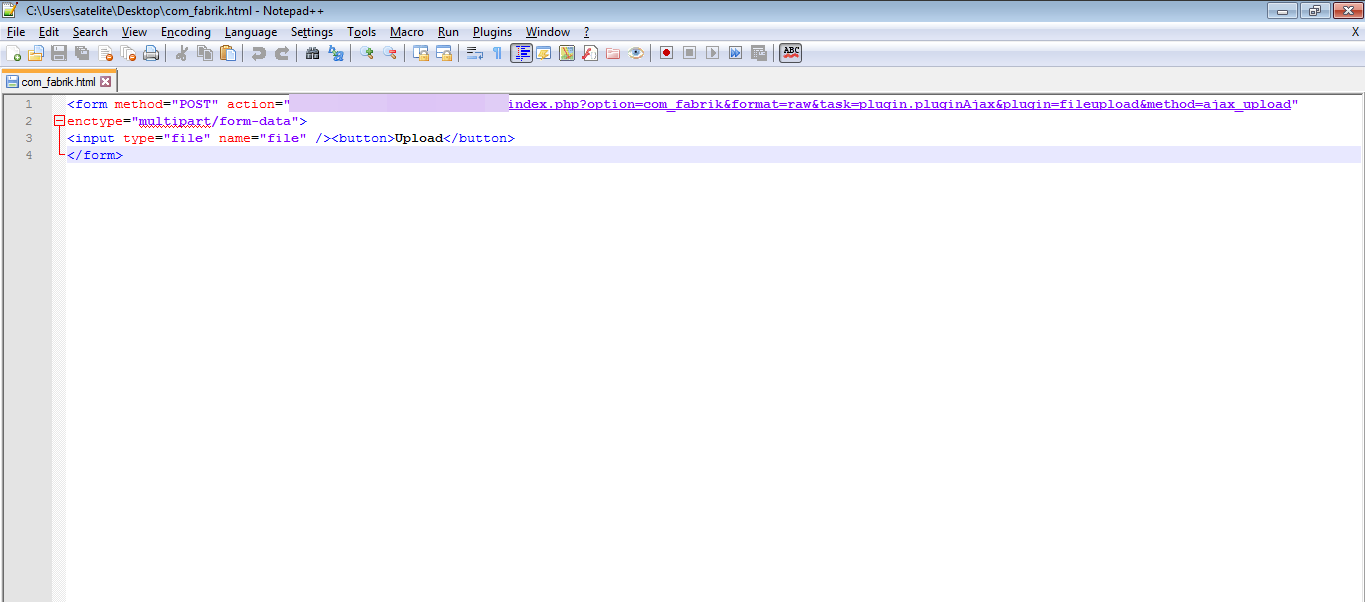This screenshot has width=1365, height=602.
Task: Close the com_fabrik.html tab
Action: 106,80
